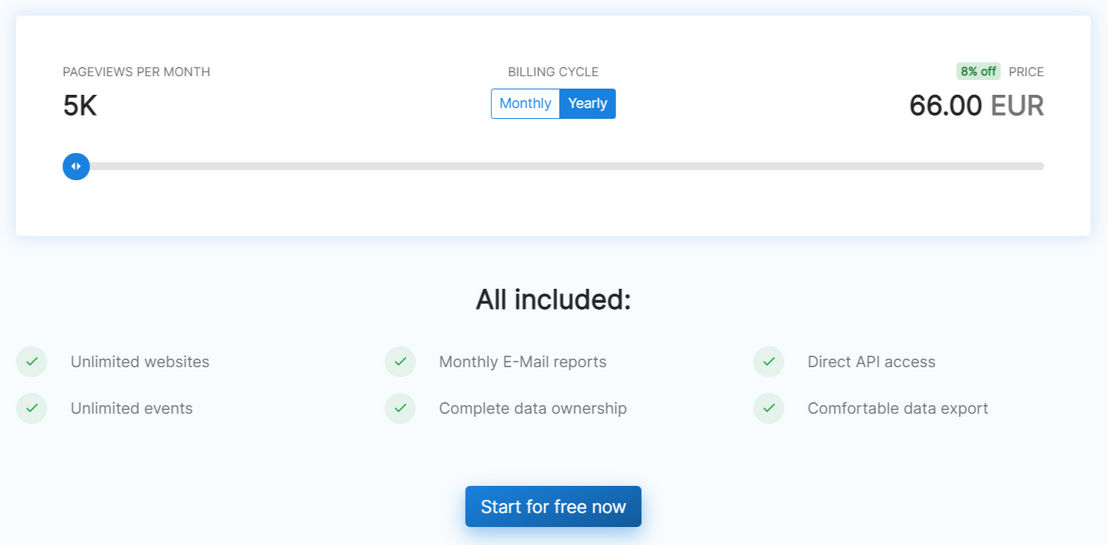
Task: Click checkmark icon beside Comfortable data export
Action: pyautogui.click(x=769, y=409)
